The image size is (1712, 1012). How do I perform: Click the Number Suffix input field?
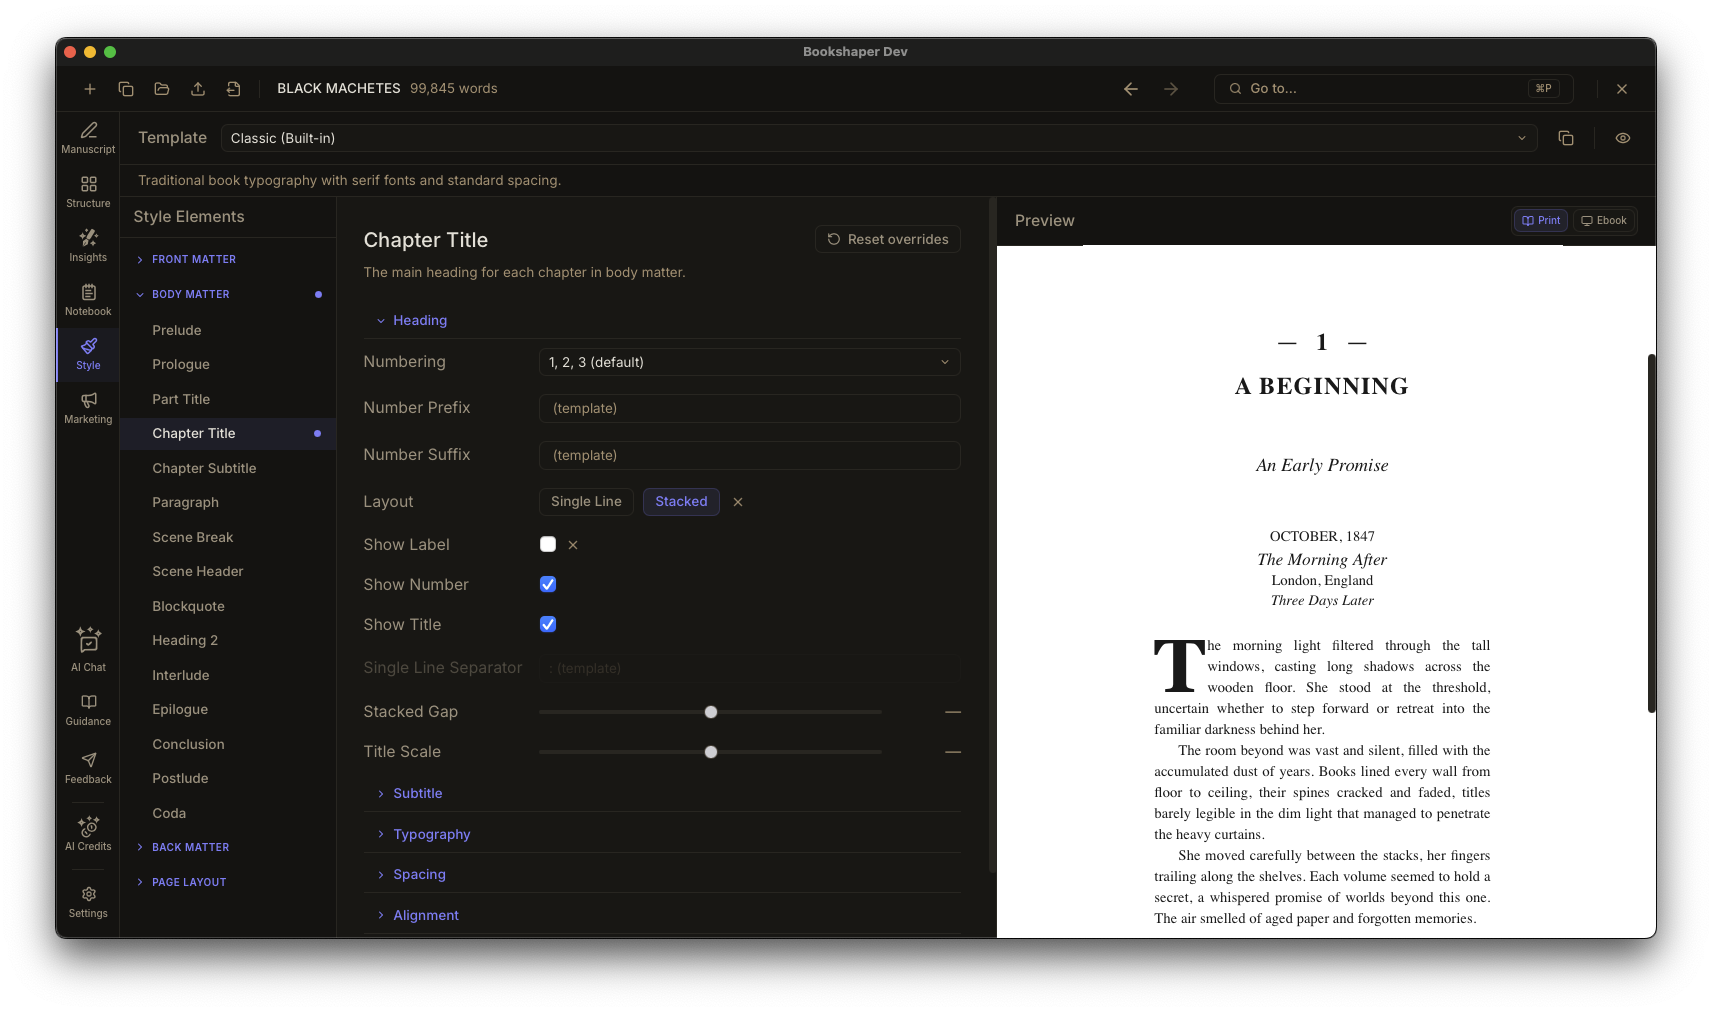(749, 455)
